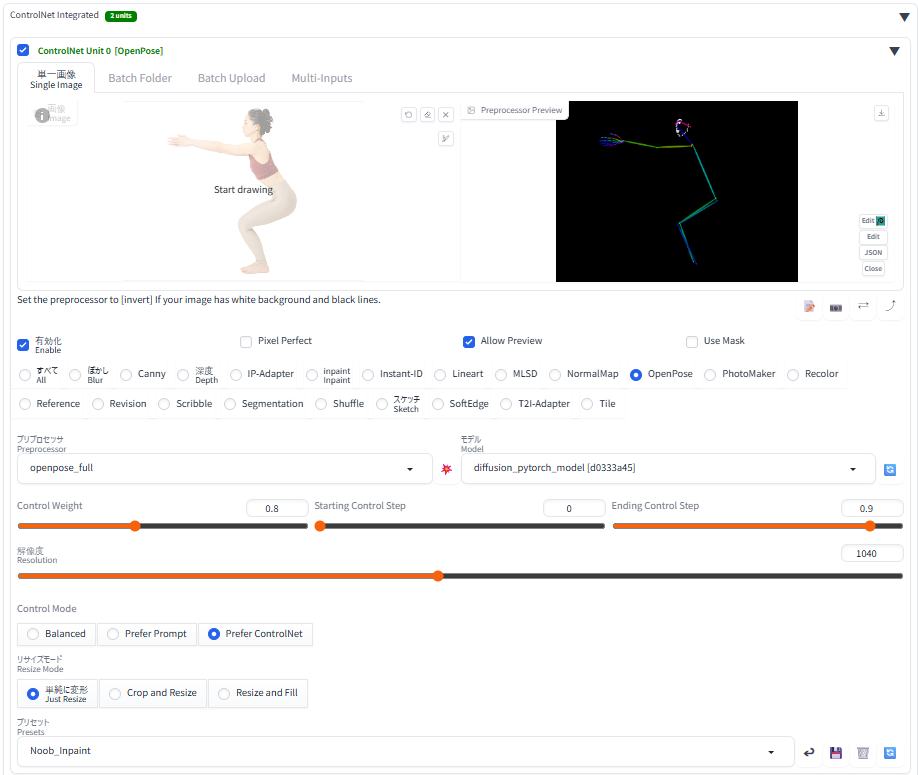Click the webcam camera icon
The image size is (918, 775).
click(x=836, y=307)
